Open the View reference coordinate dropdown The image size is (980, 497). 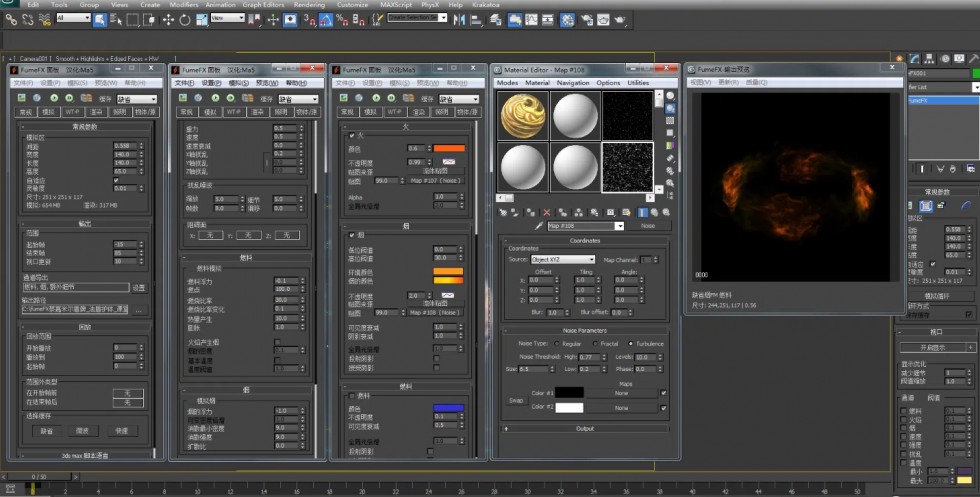pyautogui.click(x=227, y=18)
